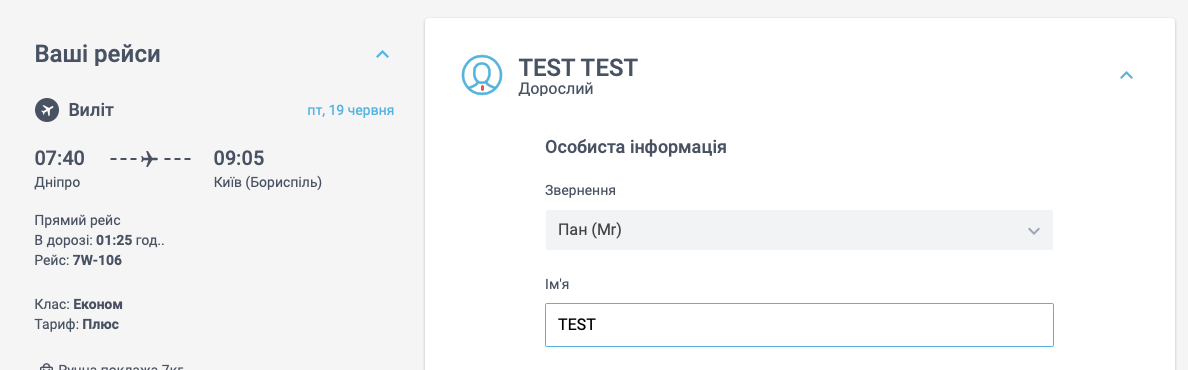Click the flight number 7W-106
The image size is (1188, 370).
pyautogui.click(x=97, y=260)
